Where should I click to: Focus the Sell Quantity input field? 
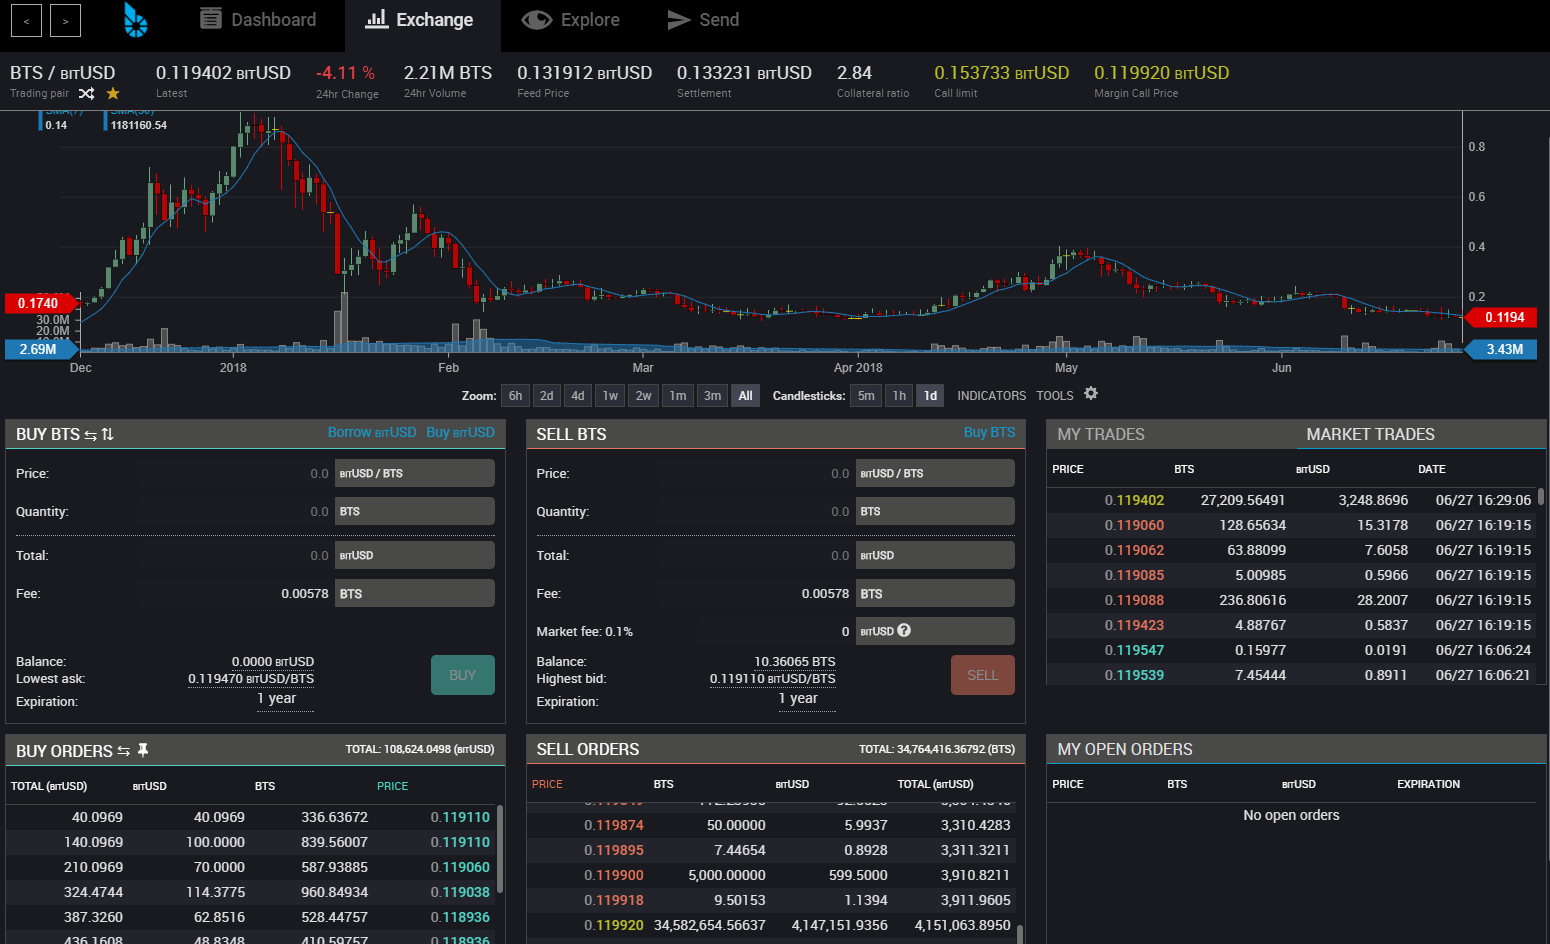(x=754, y=511)
